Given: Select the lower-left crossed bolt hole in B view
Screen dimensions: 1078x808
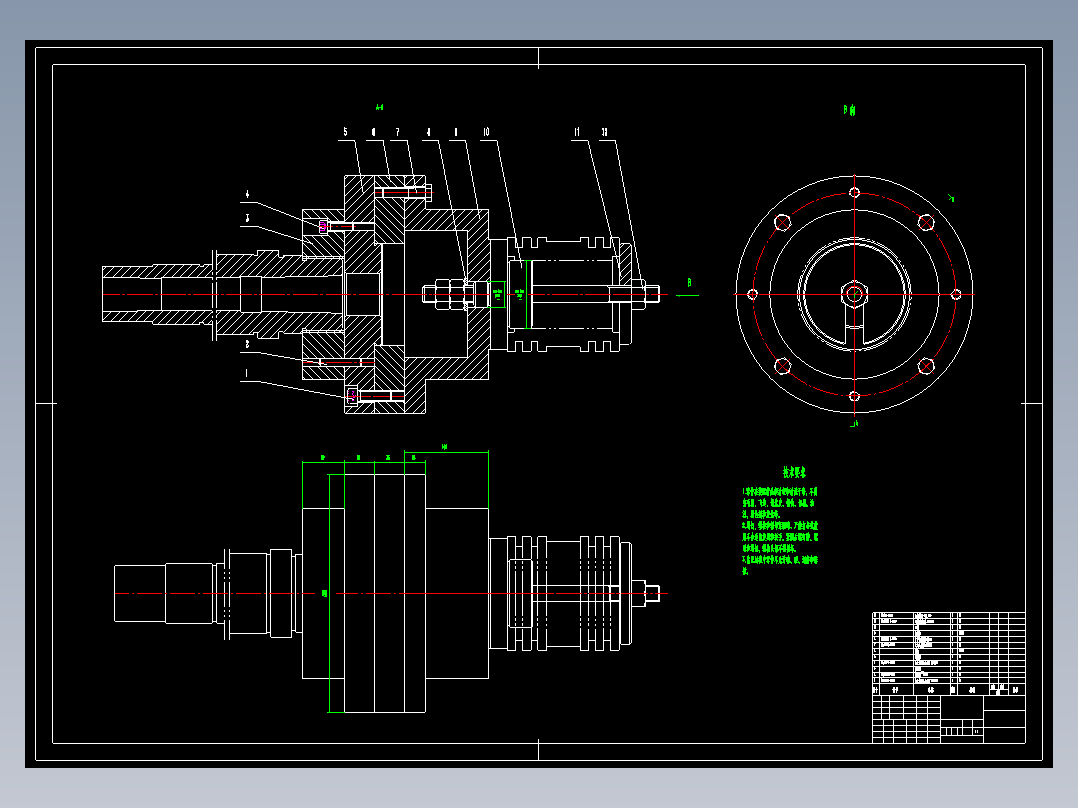Looking at the screenshot, I should coord(782,366).
